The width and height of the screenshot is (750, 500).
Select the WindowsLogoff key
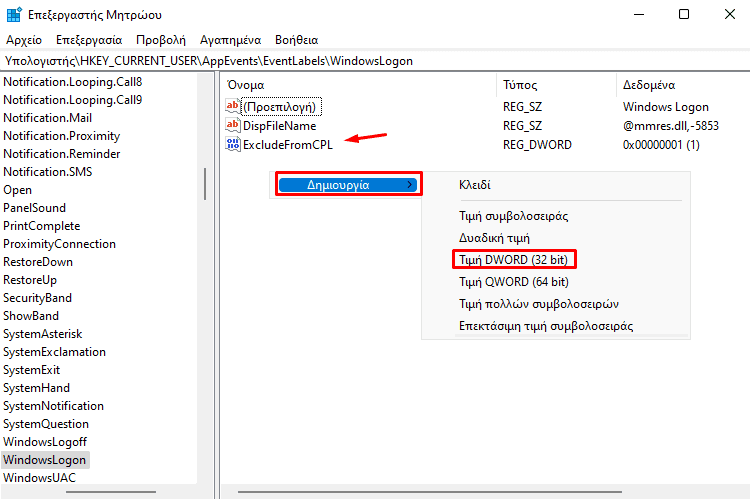click(x=45, y=442)
